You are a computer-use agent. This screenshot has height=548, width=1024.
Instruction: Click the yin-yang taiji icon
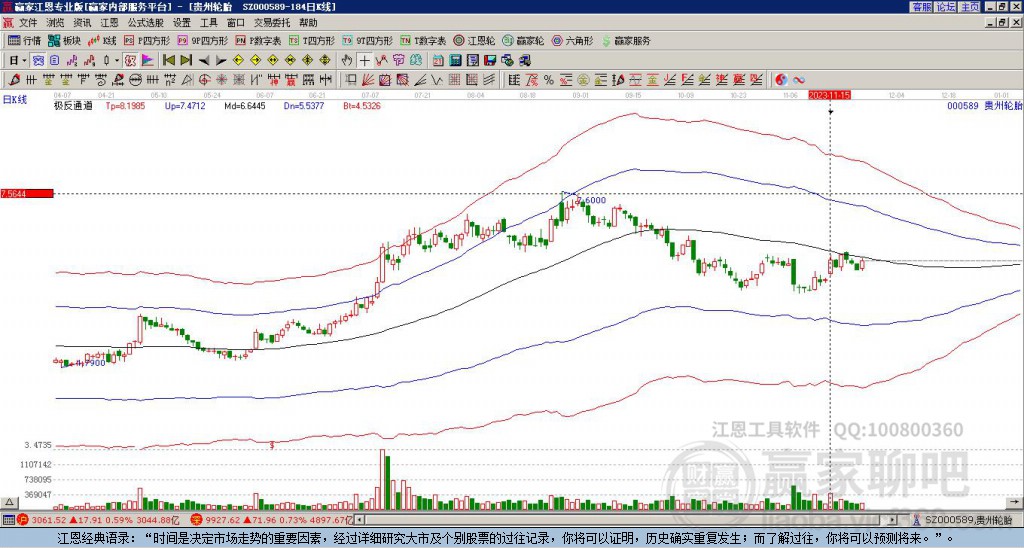click(x=781, y=80)
